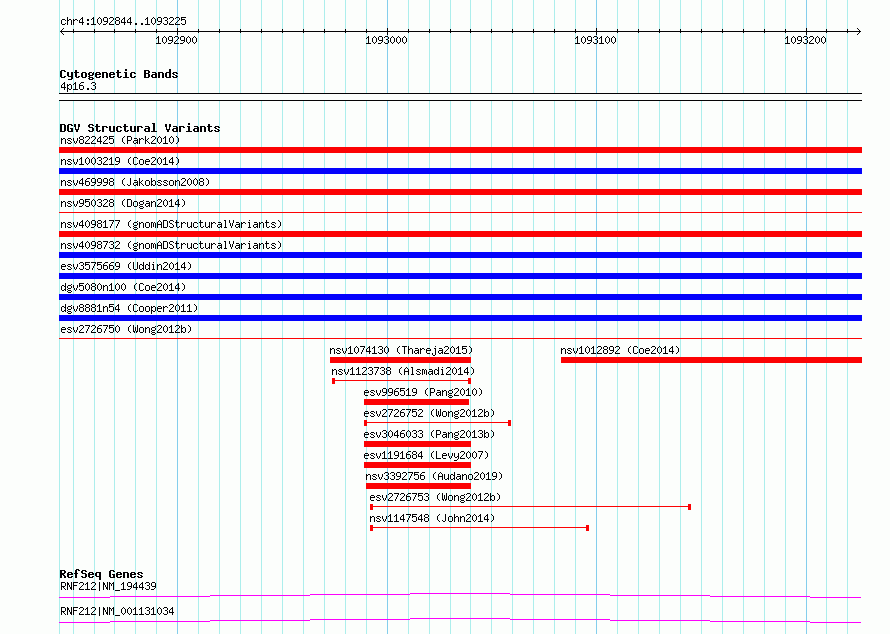890x634 pixels.
Task: Click the esv3575669 (Uddin2014) label
Action: (126, 266)
